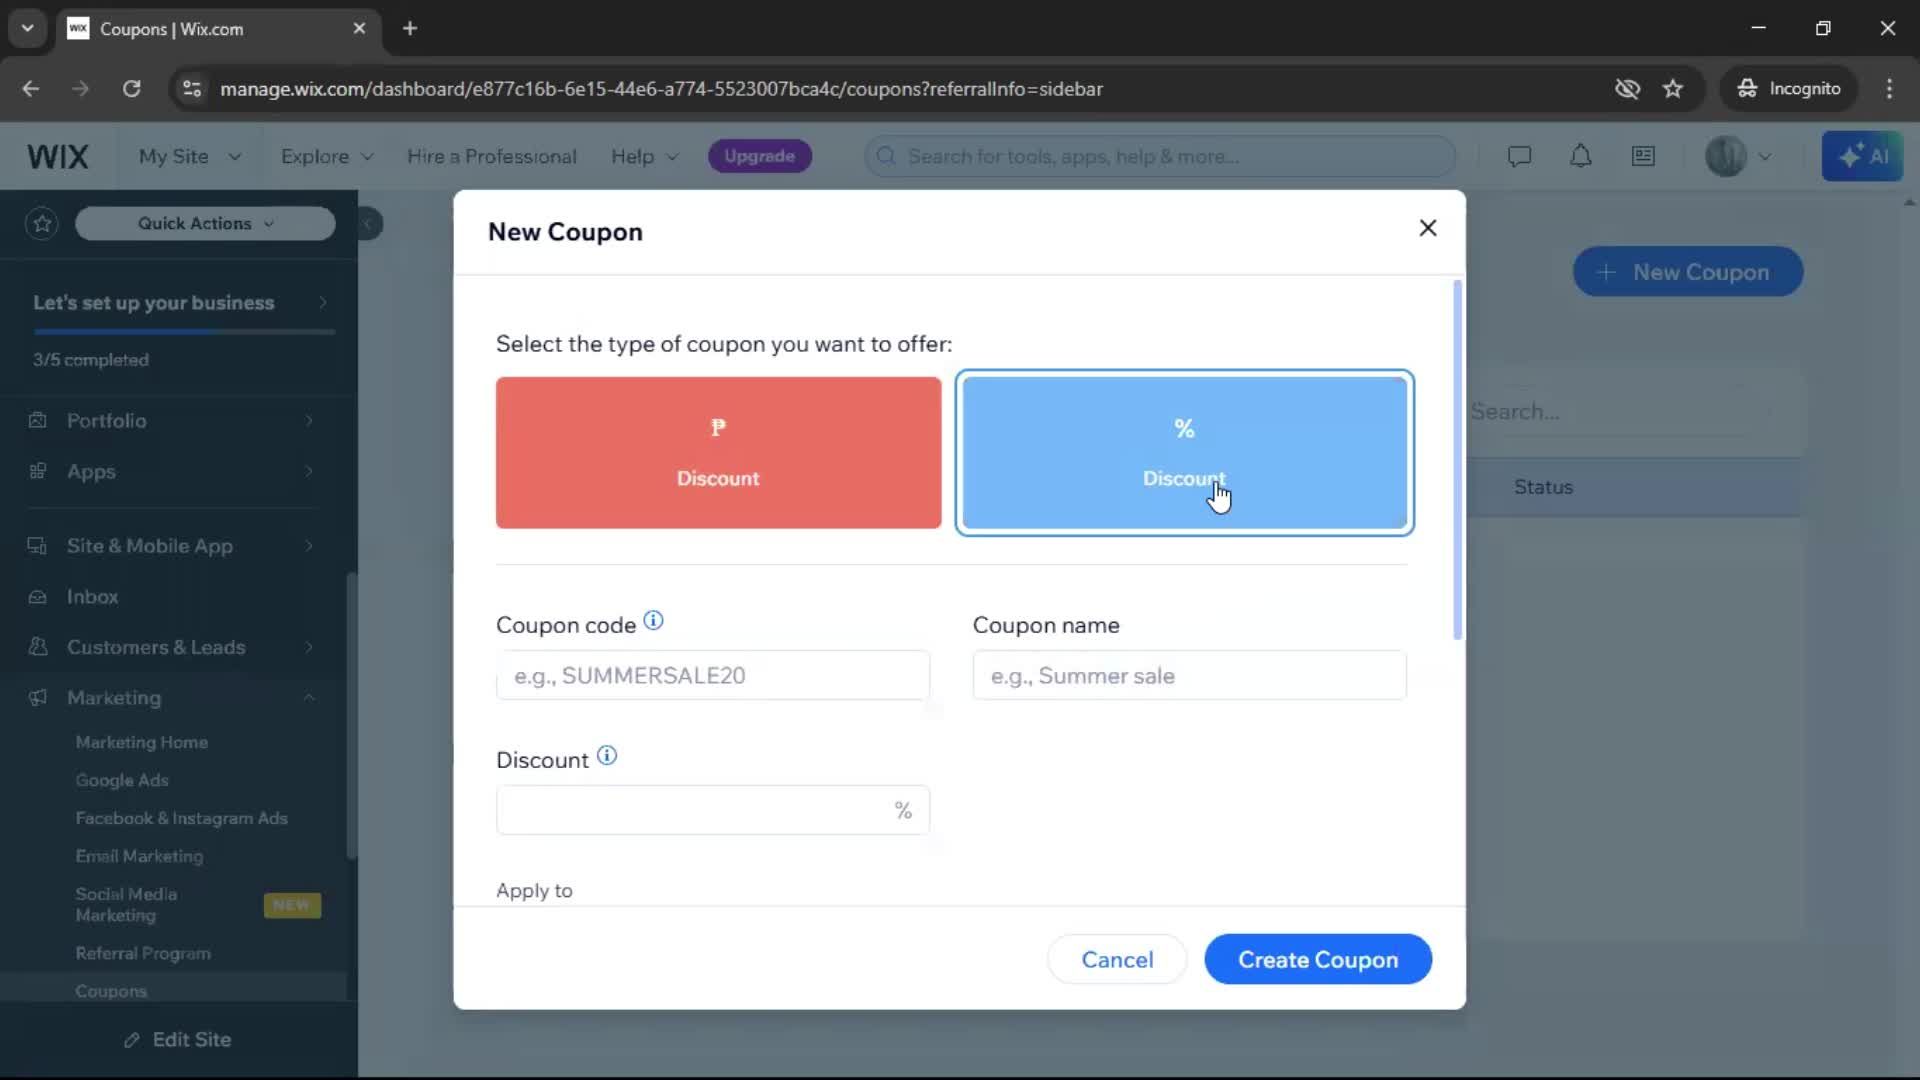Open the news feed icon
Screen dimensions: 1920x1080
1643,156
